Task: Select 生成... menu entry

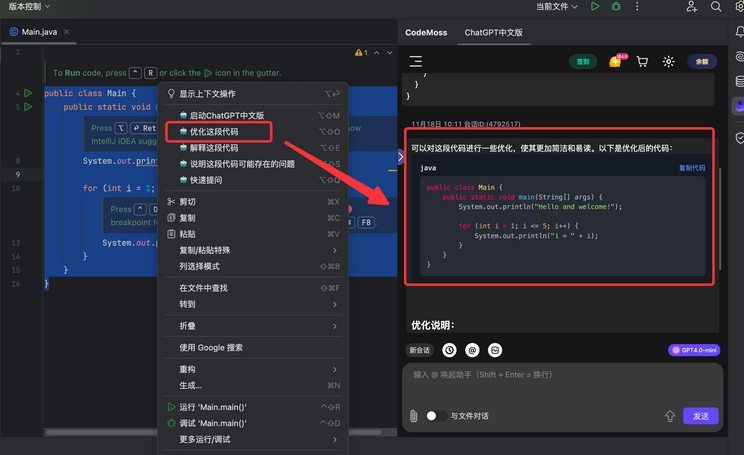Action: pyautogui.click(x=253, y=385)
